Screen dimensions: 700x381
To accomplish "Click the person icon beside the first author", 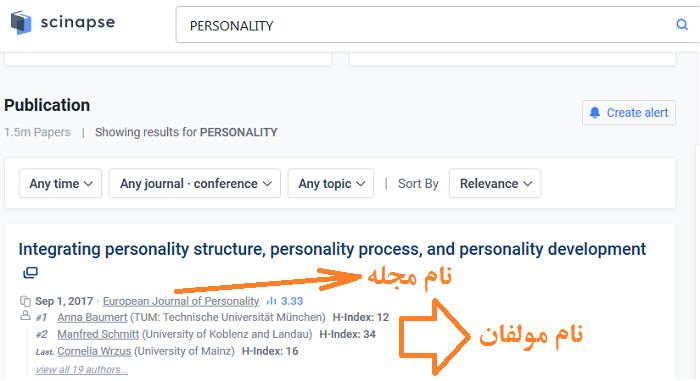I will [25, 316].
